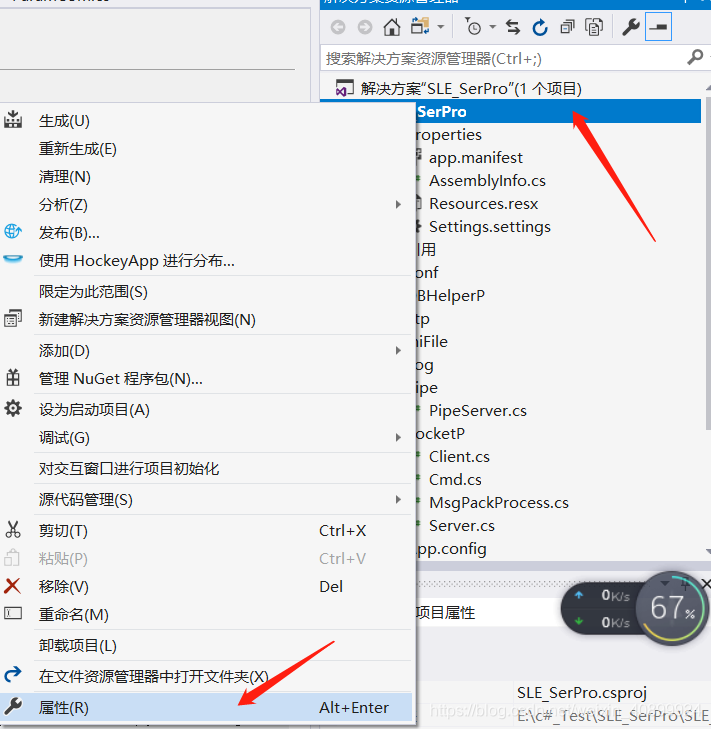Open pending changes filter dropdown arrow

point(492,27)
